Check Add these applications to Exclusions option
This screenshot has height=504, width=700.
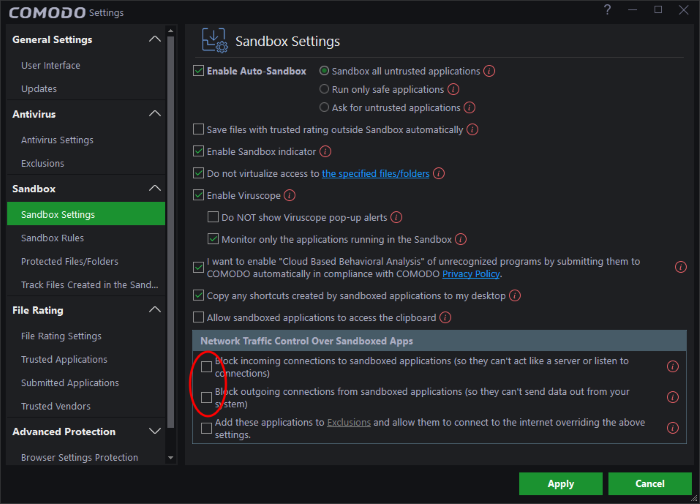coord(206,428)
